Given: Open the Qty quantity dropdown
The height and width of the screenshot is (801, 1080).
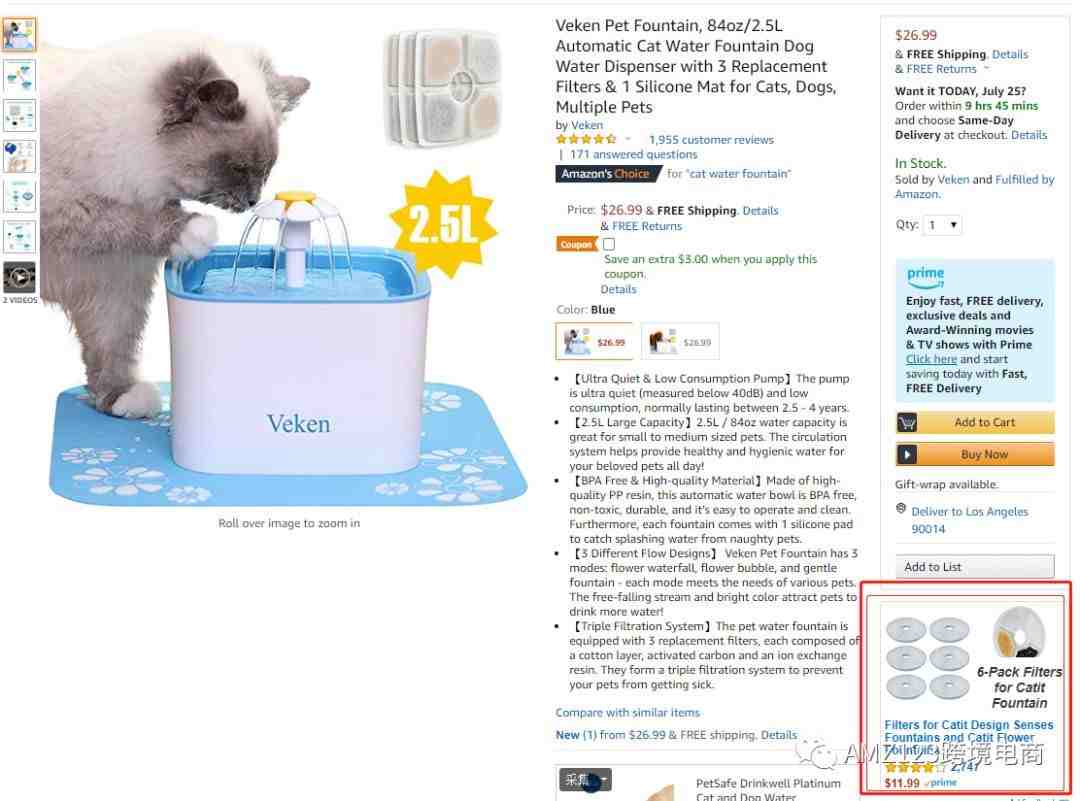Looking at the screenshot, I should pos(942,225).
